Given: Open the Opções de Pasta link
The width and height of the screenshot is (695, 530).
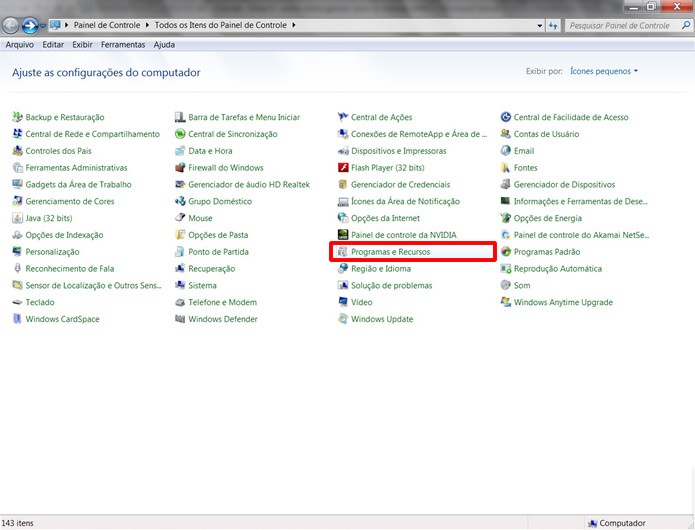Looking at the screenshot, I should [218, 235].
